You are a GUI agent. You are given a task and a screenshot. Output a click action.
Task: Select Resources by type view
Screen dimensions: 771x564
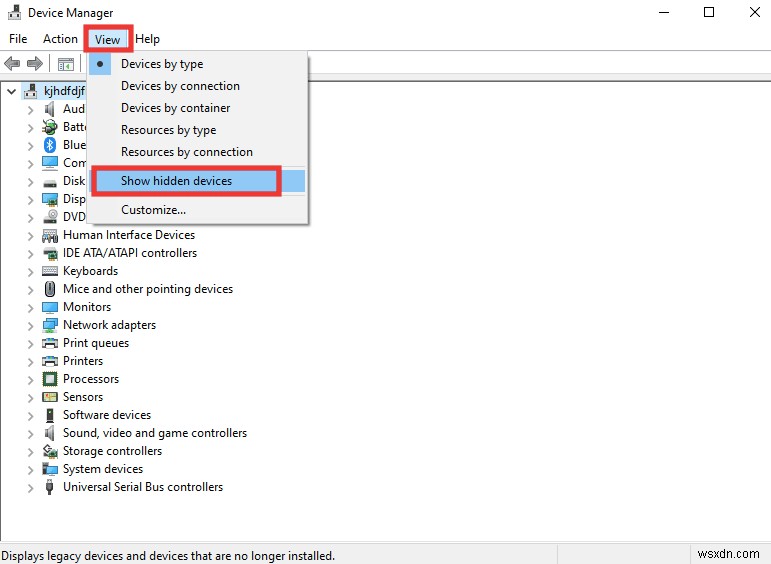[198, 130]
